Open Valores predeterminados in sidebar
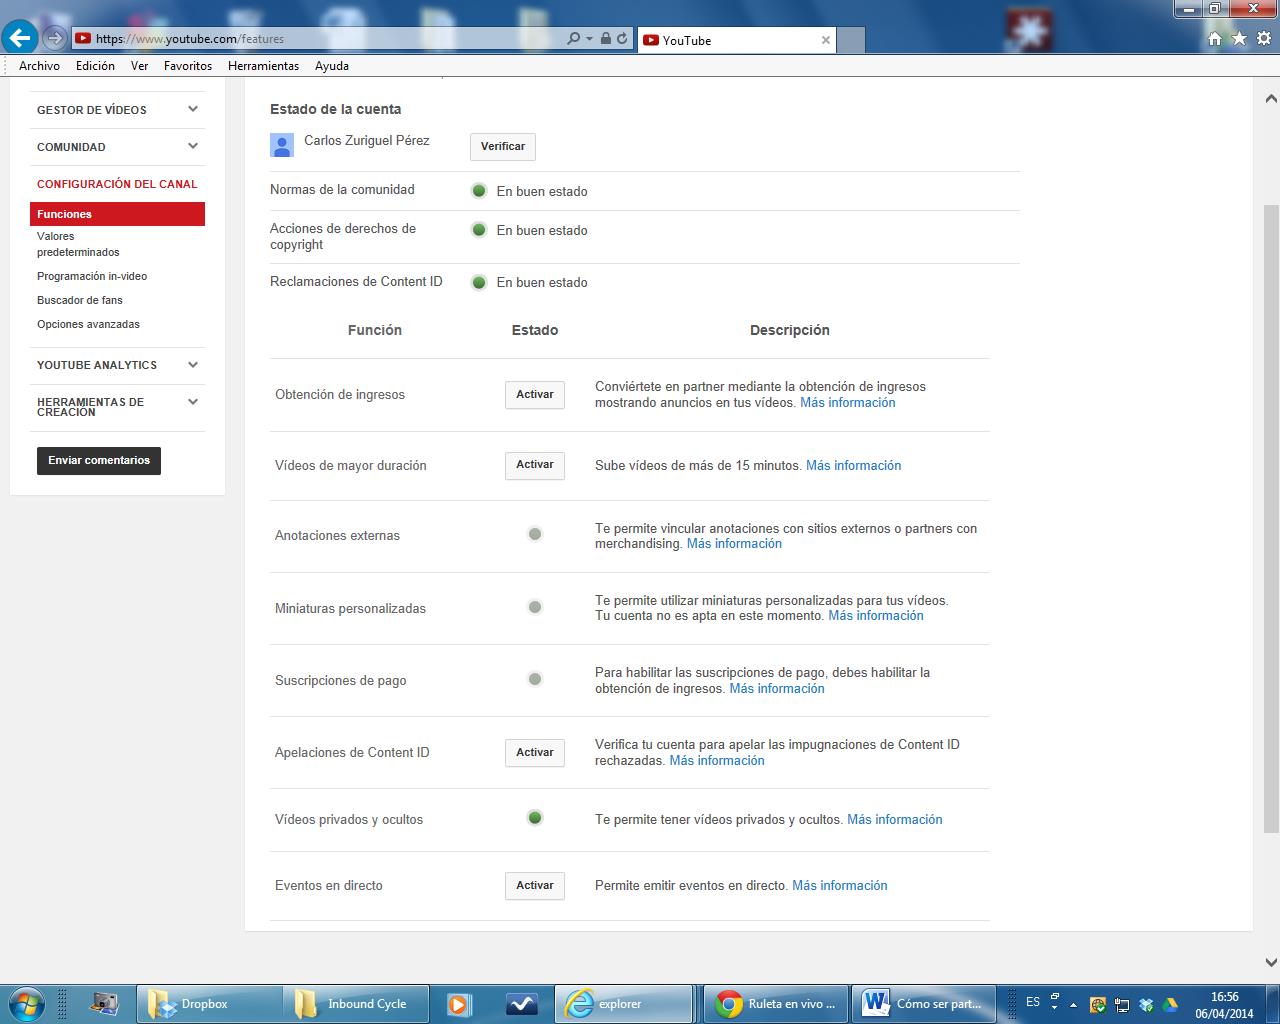 coord(78,244)
